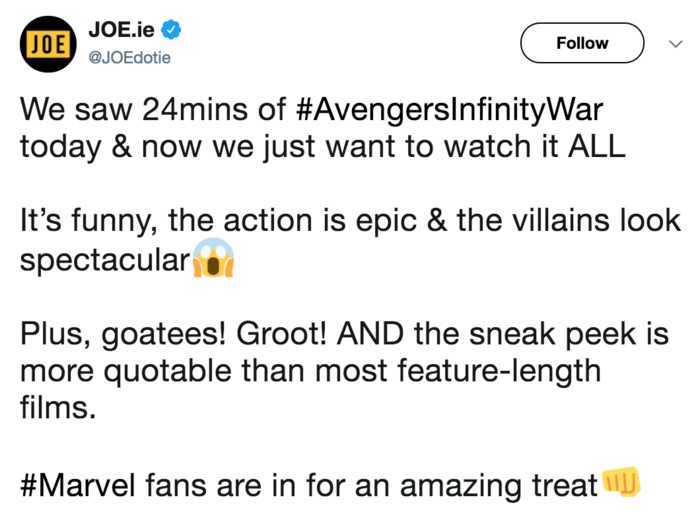Click the capitalized word "ALL"
This screenshot has height=512, width=700.
596,146
